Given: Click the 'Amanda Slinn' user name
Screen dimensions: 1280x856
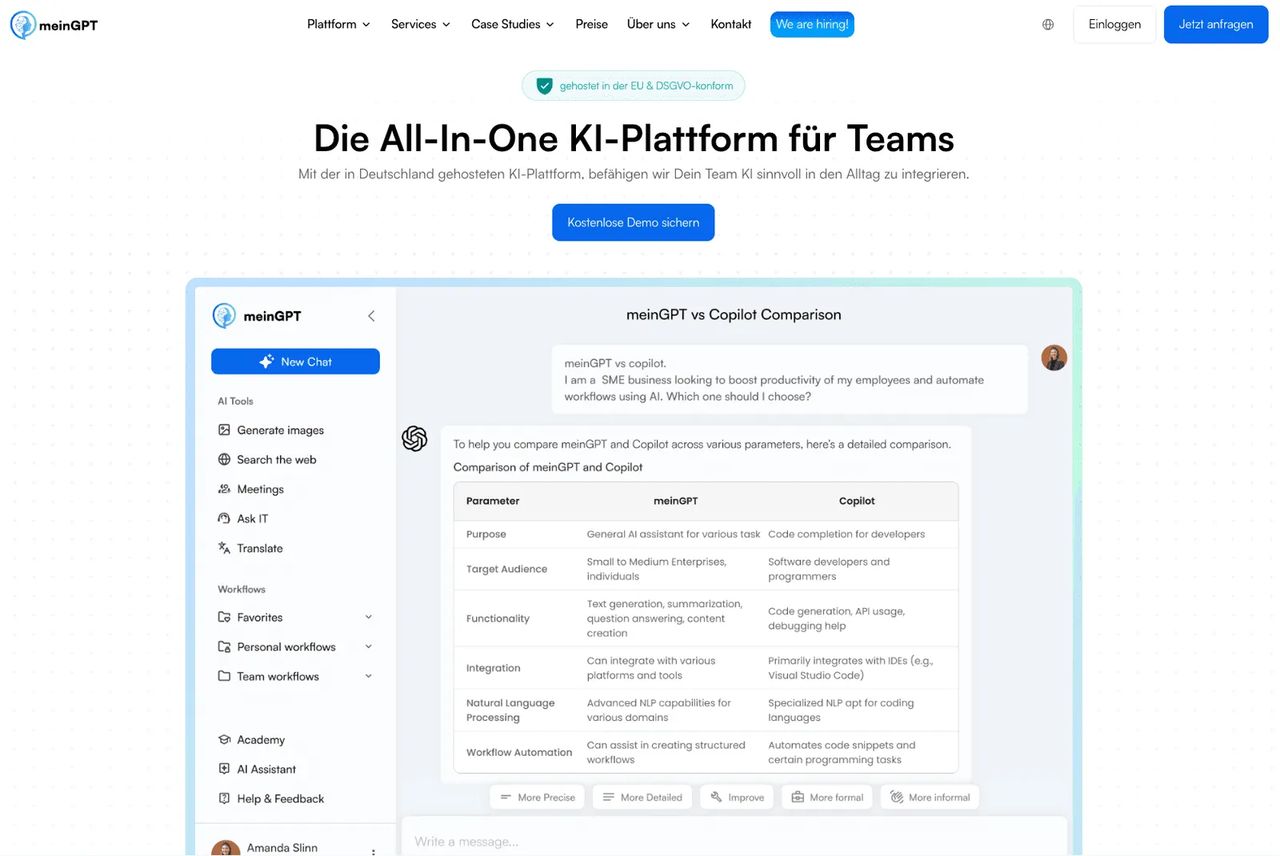Looking at the screenshot, I should [282, 848].
